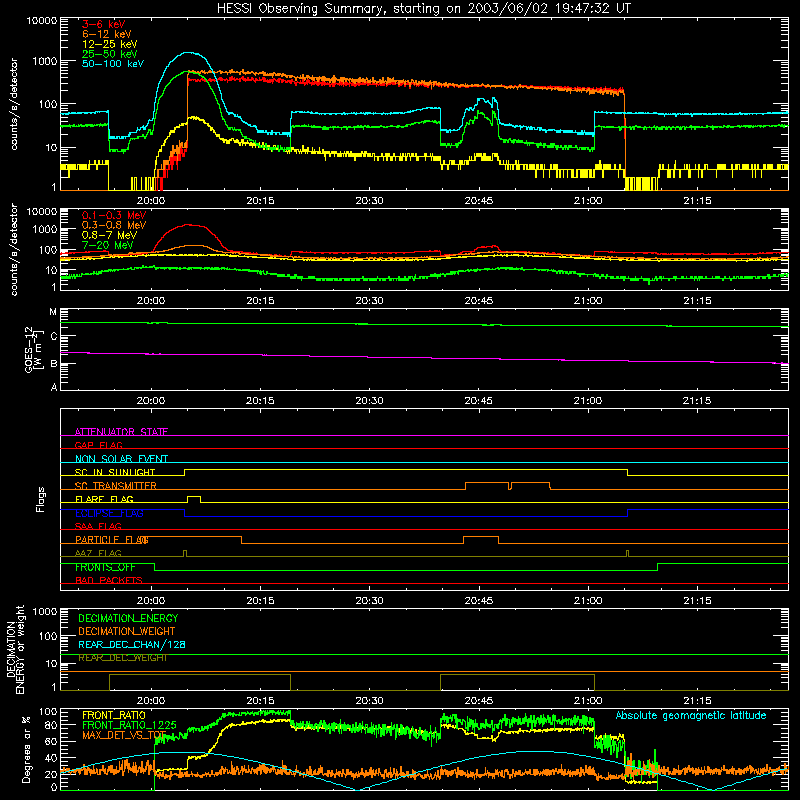Click the REAR_DEC_CHAN/128 legend label

(132, 644)
